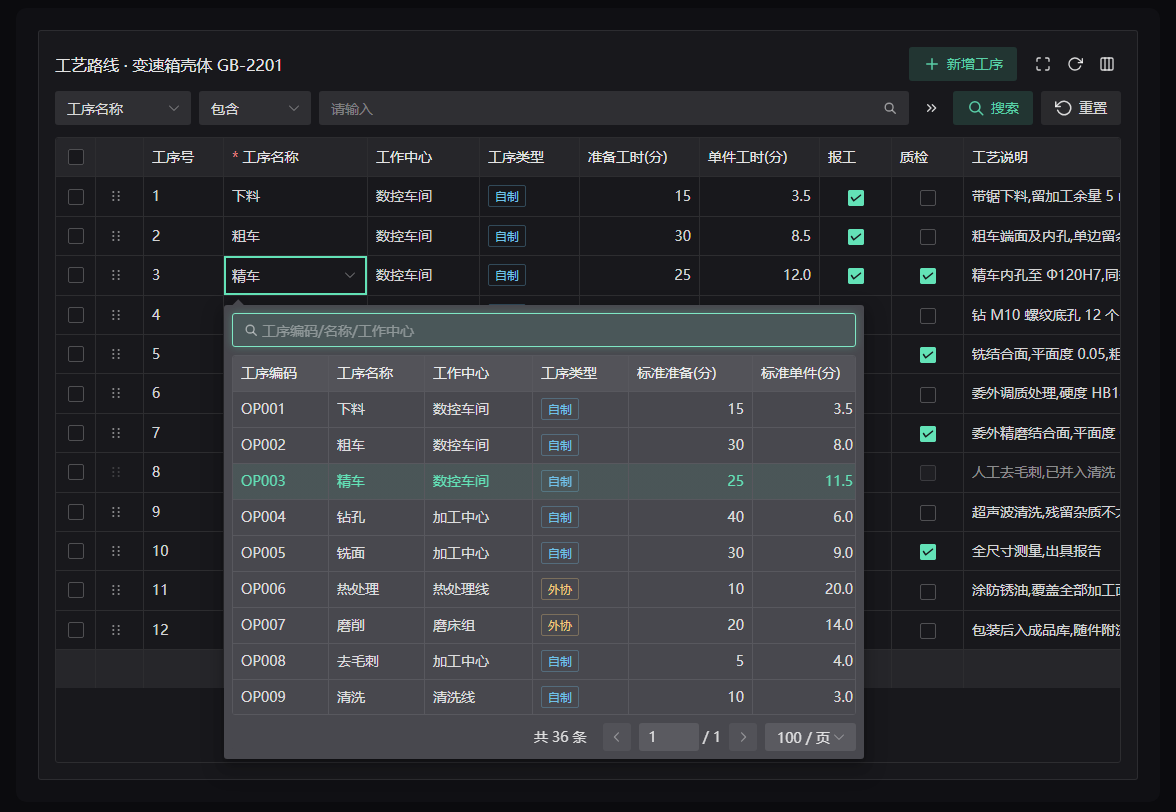Open the column settings icon
Image resolution: width=1176 pixels, height=812 pixels.
click(x=1107, y=64)
